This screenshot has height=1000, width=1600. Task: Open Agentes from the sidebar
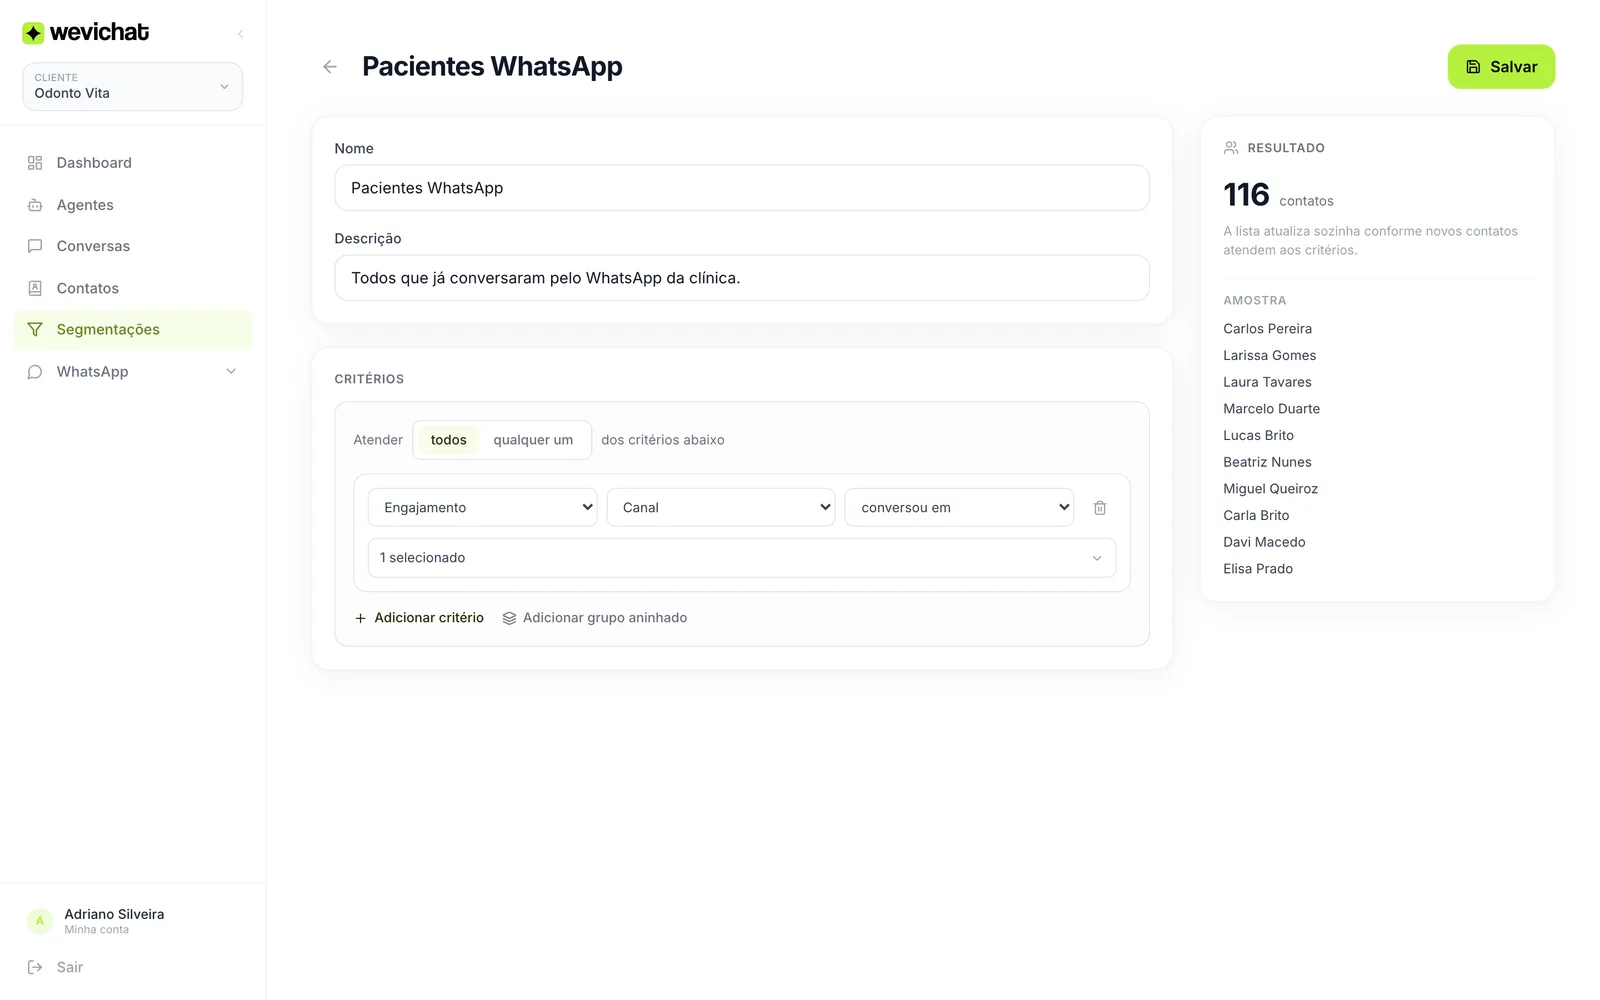coord(133,205)
